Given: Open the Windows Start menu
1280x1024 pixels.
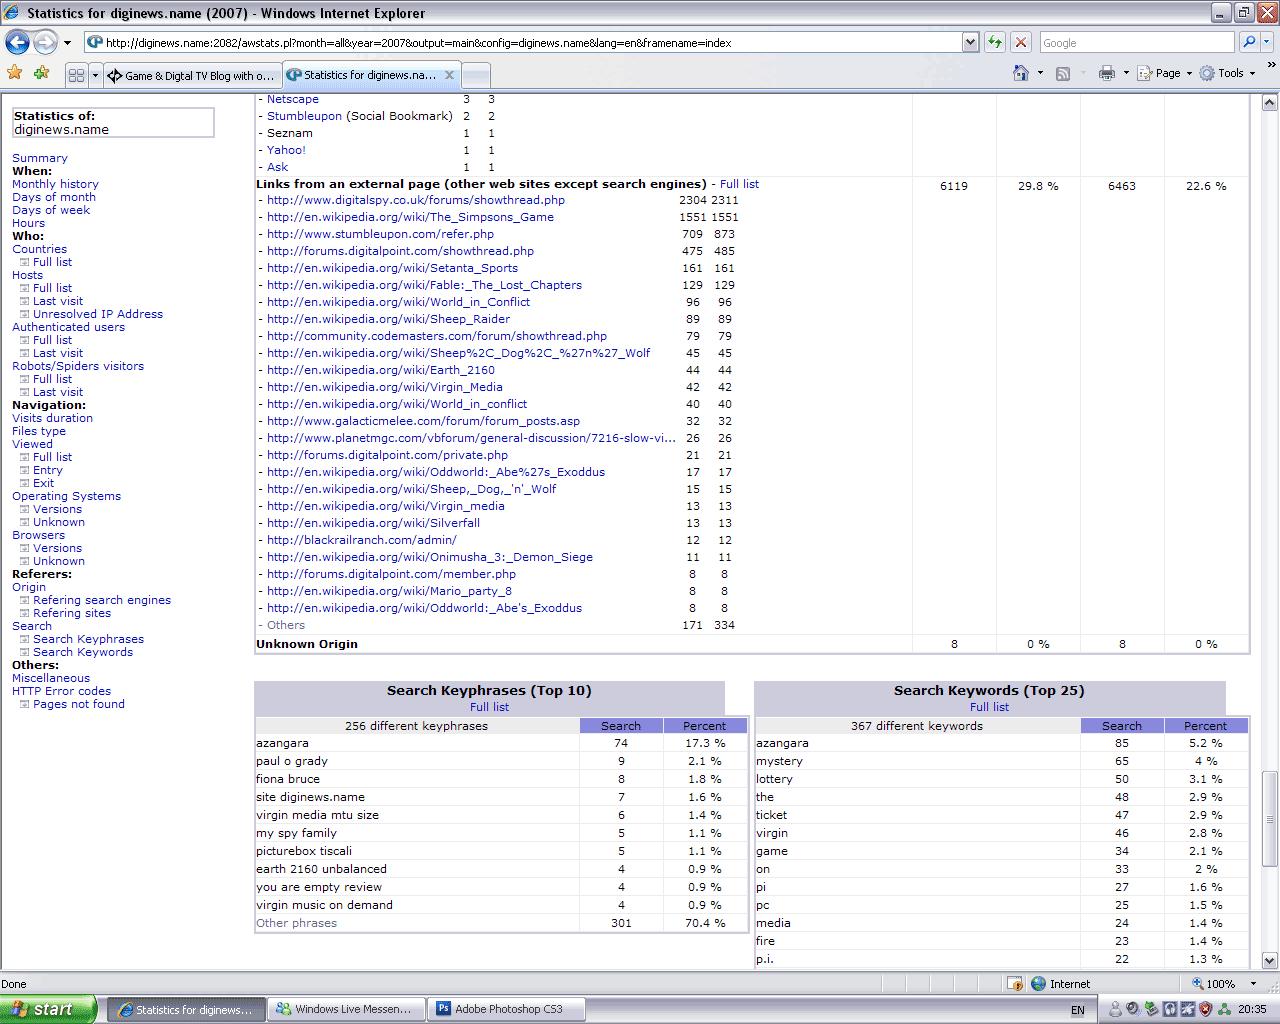Looking at the screenshot, I should tap(49, 1009).
